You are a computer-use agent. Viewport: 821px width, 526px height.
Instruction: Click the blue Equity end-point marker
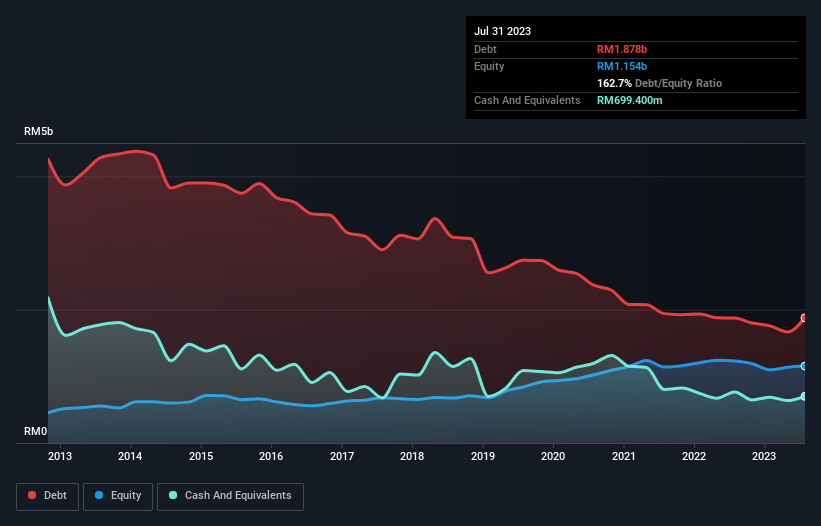[x=804, y=366]
